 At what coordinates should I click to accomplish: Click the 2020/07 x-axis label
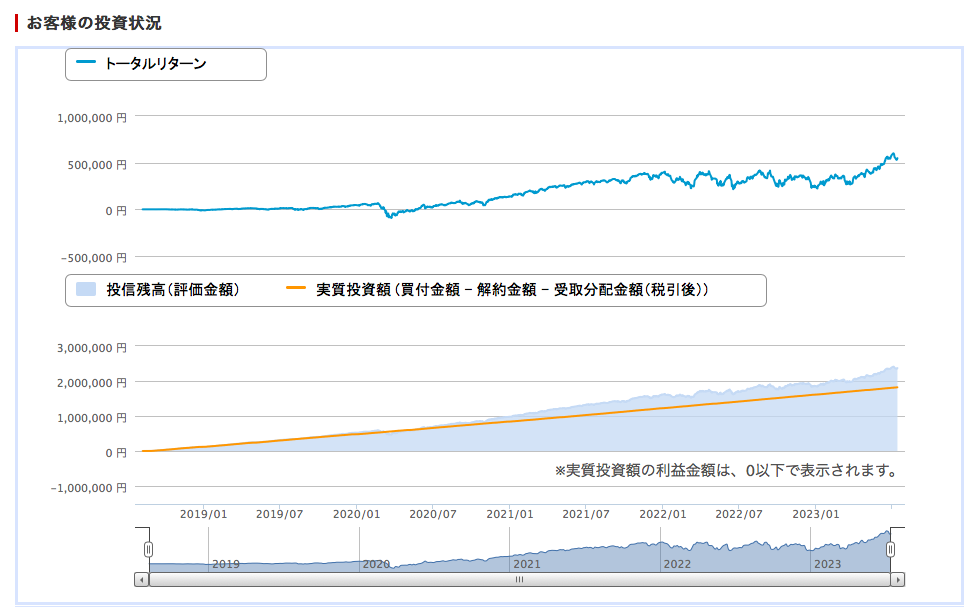coord(433,514)
